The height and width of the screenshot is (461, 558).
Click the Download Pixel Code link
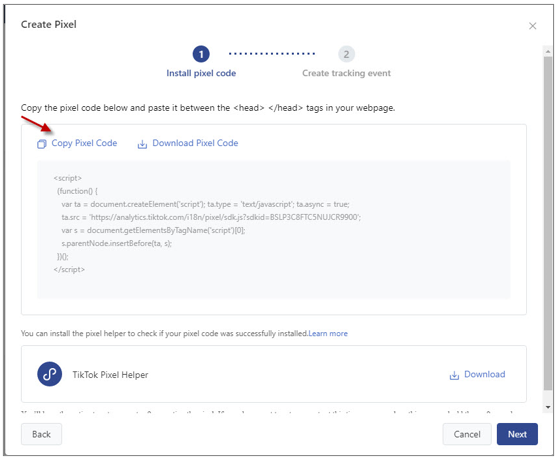(195, 143)
